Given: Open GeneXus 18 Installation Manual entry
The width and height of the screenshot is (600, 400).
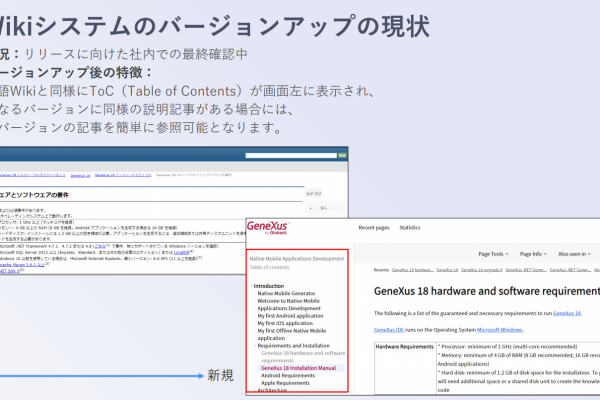Looking at the screenshot, I should 298,368.
